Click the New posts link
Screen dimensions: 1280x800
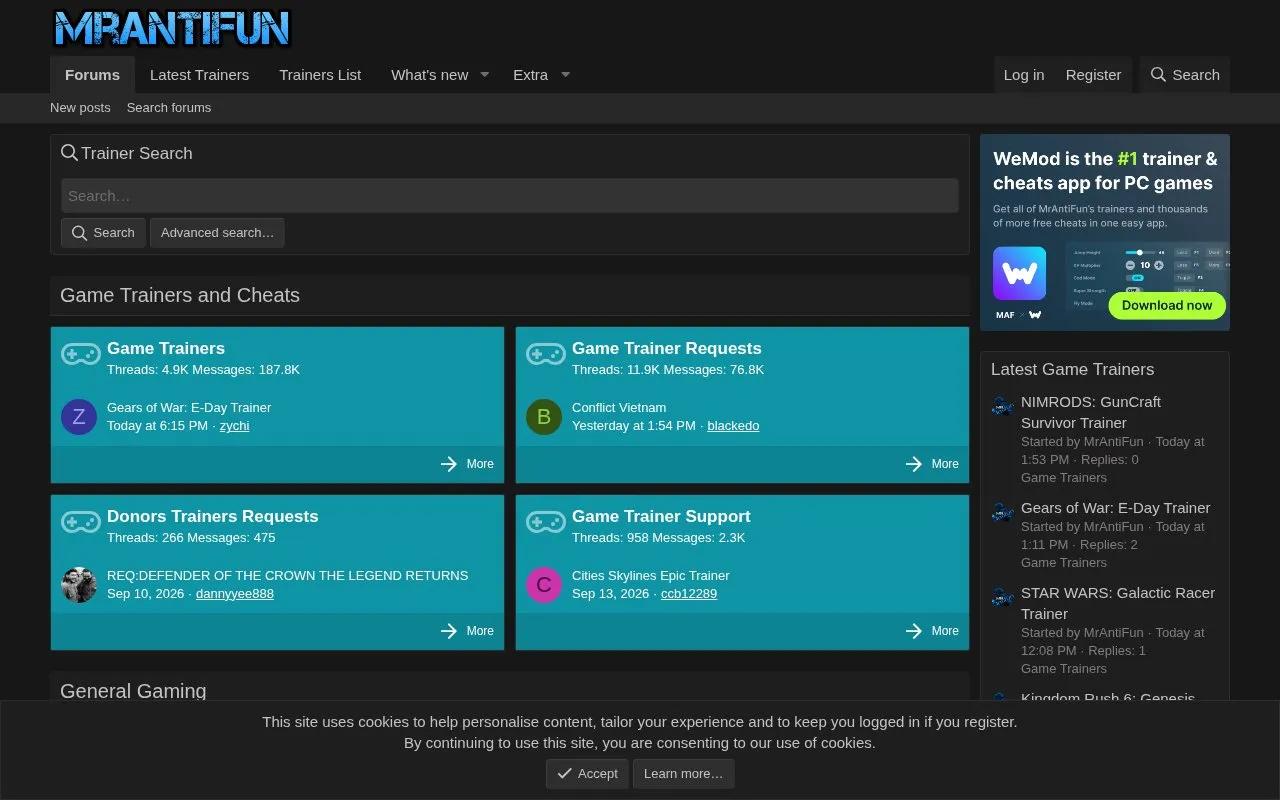click(x=80, y=108)
